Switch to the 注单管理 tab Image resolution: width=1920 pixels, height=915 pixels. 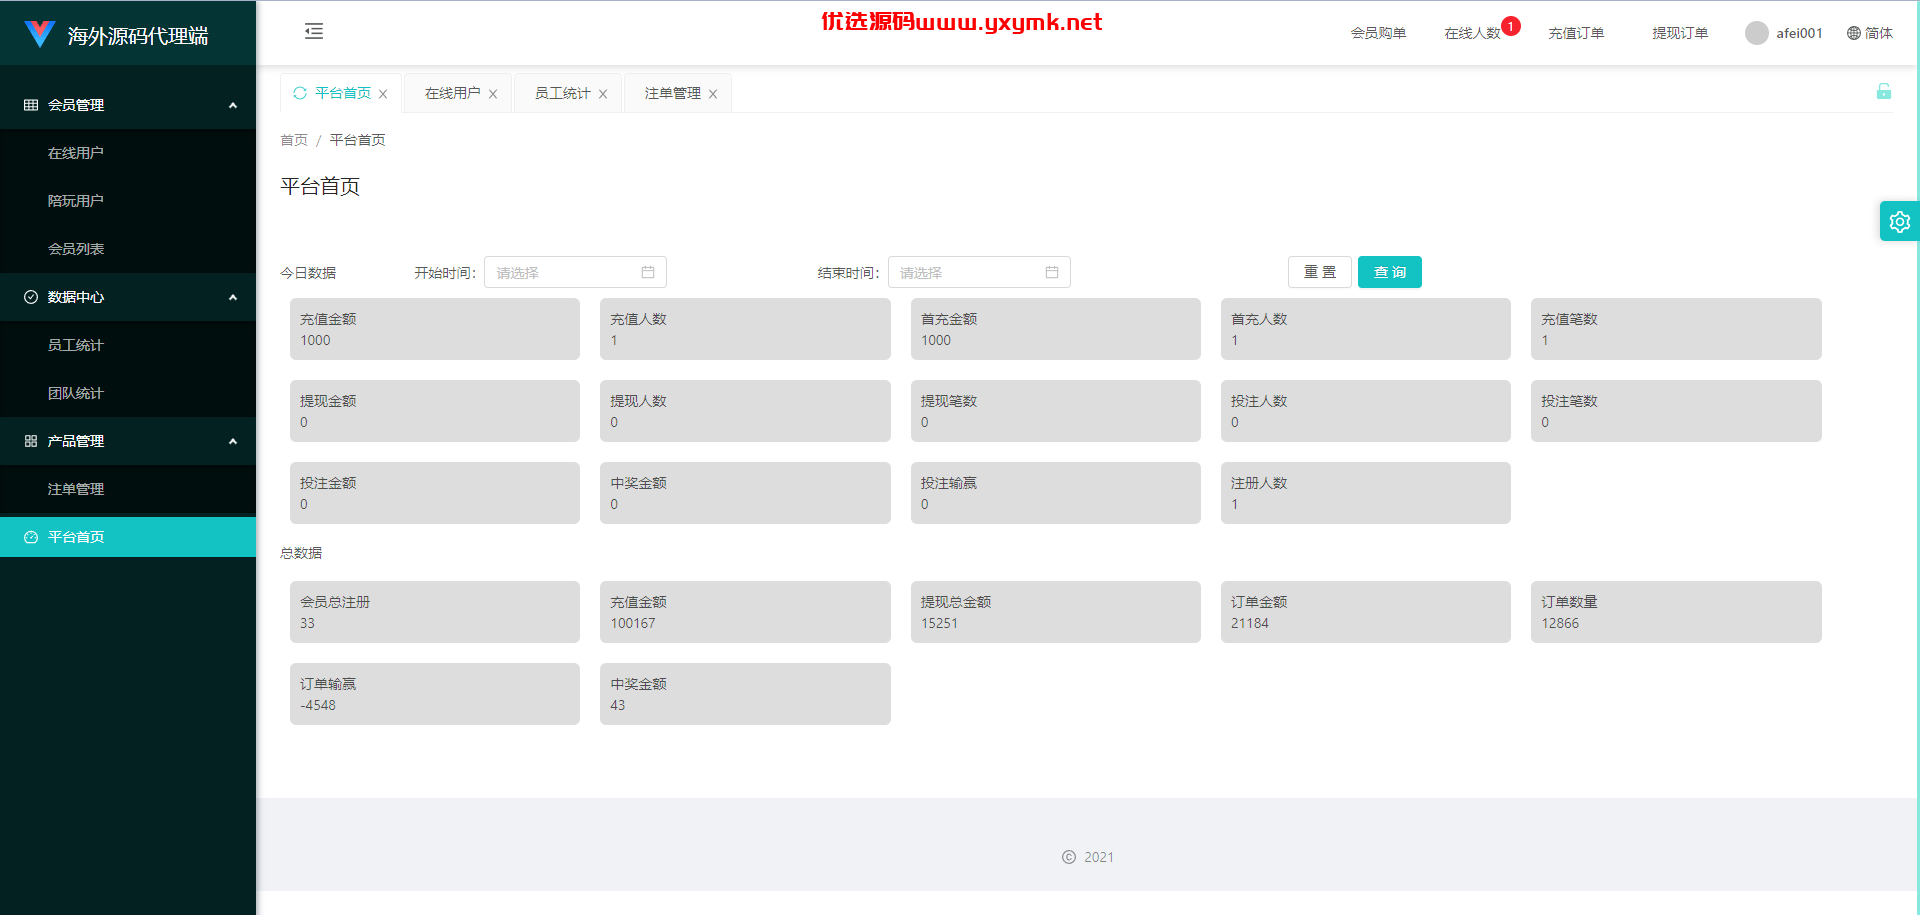pos(672,93)
